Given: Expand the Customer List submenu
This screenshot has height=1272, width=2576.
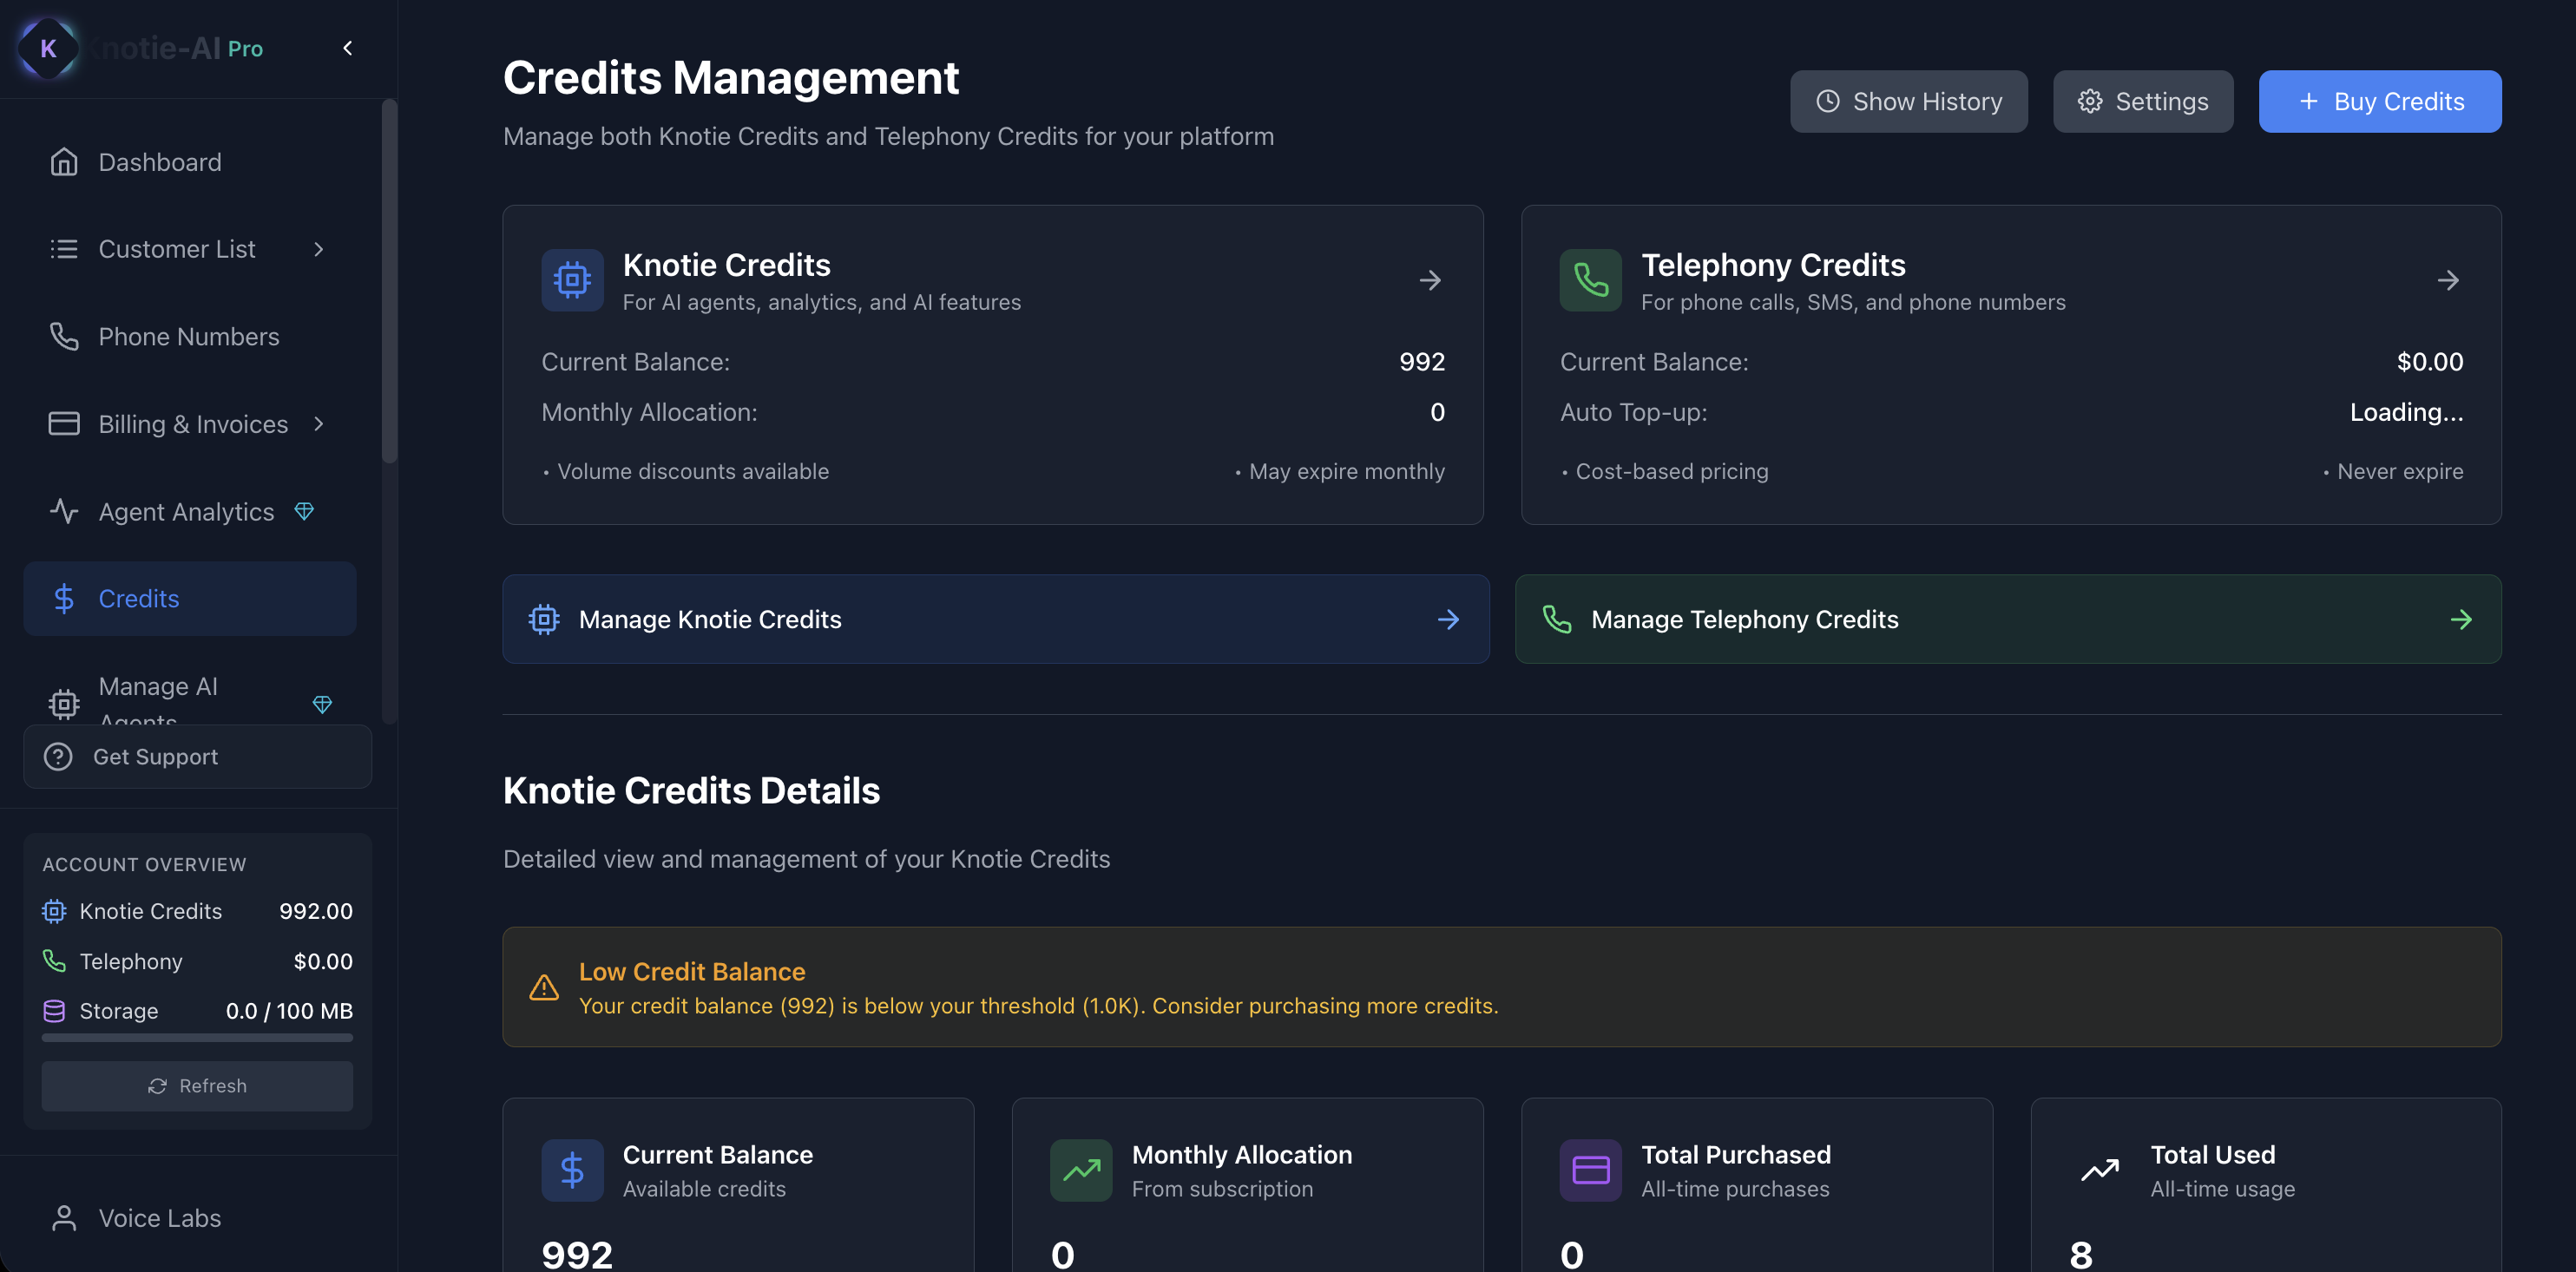Looking at the screenshot, I should tap(319, 249).
